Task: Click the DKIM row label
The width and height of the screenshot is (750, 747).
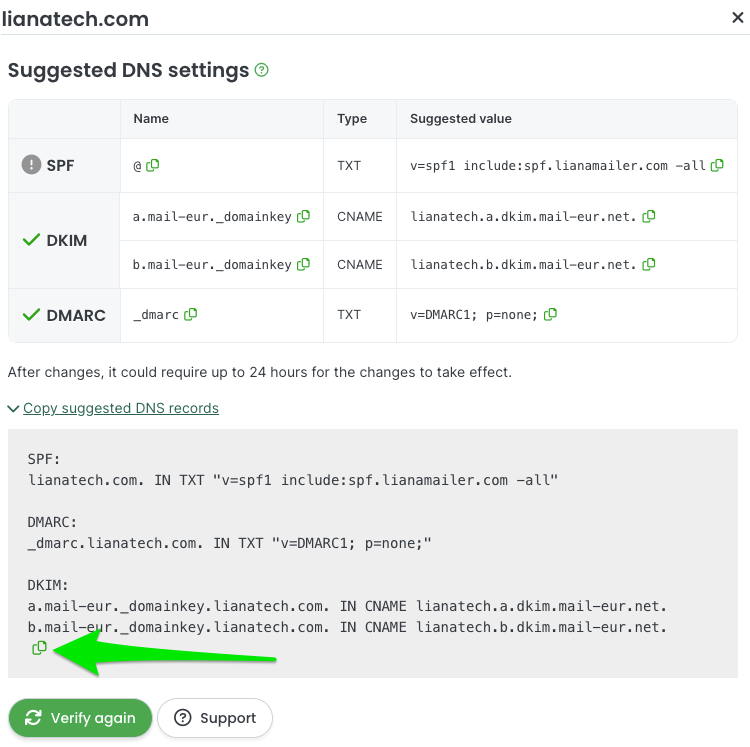Action: [66, 241]
